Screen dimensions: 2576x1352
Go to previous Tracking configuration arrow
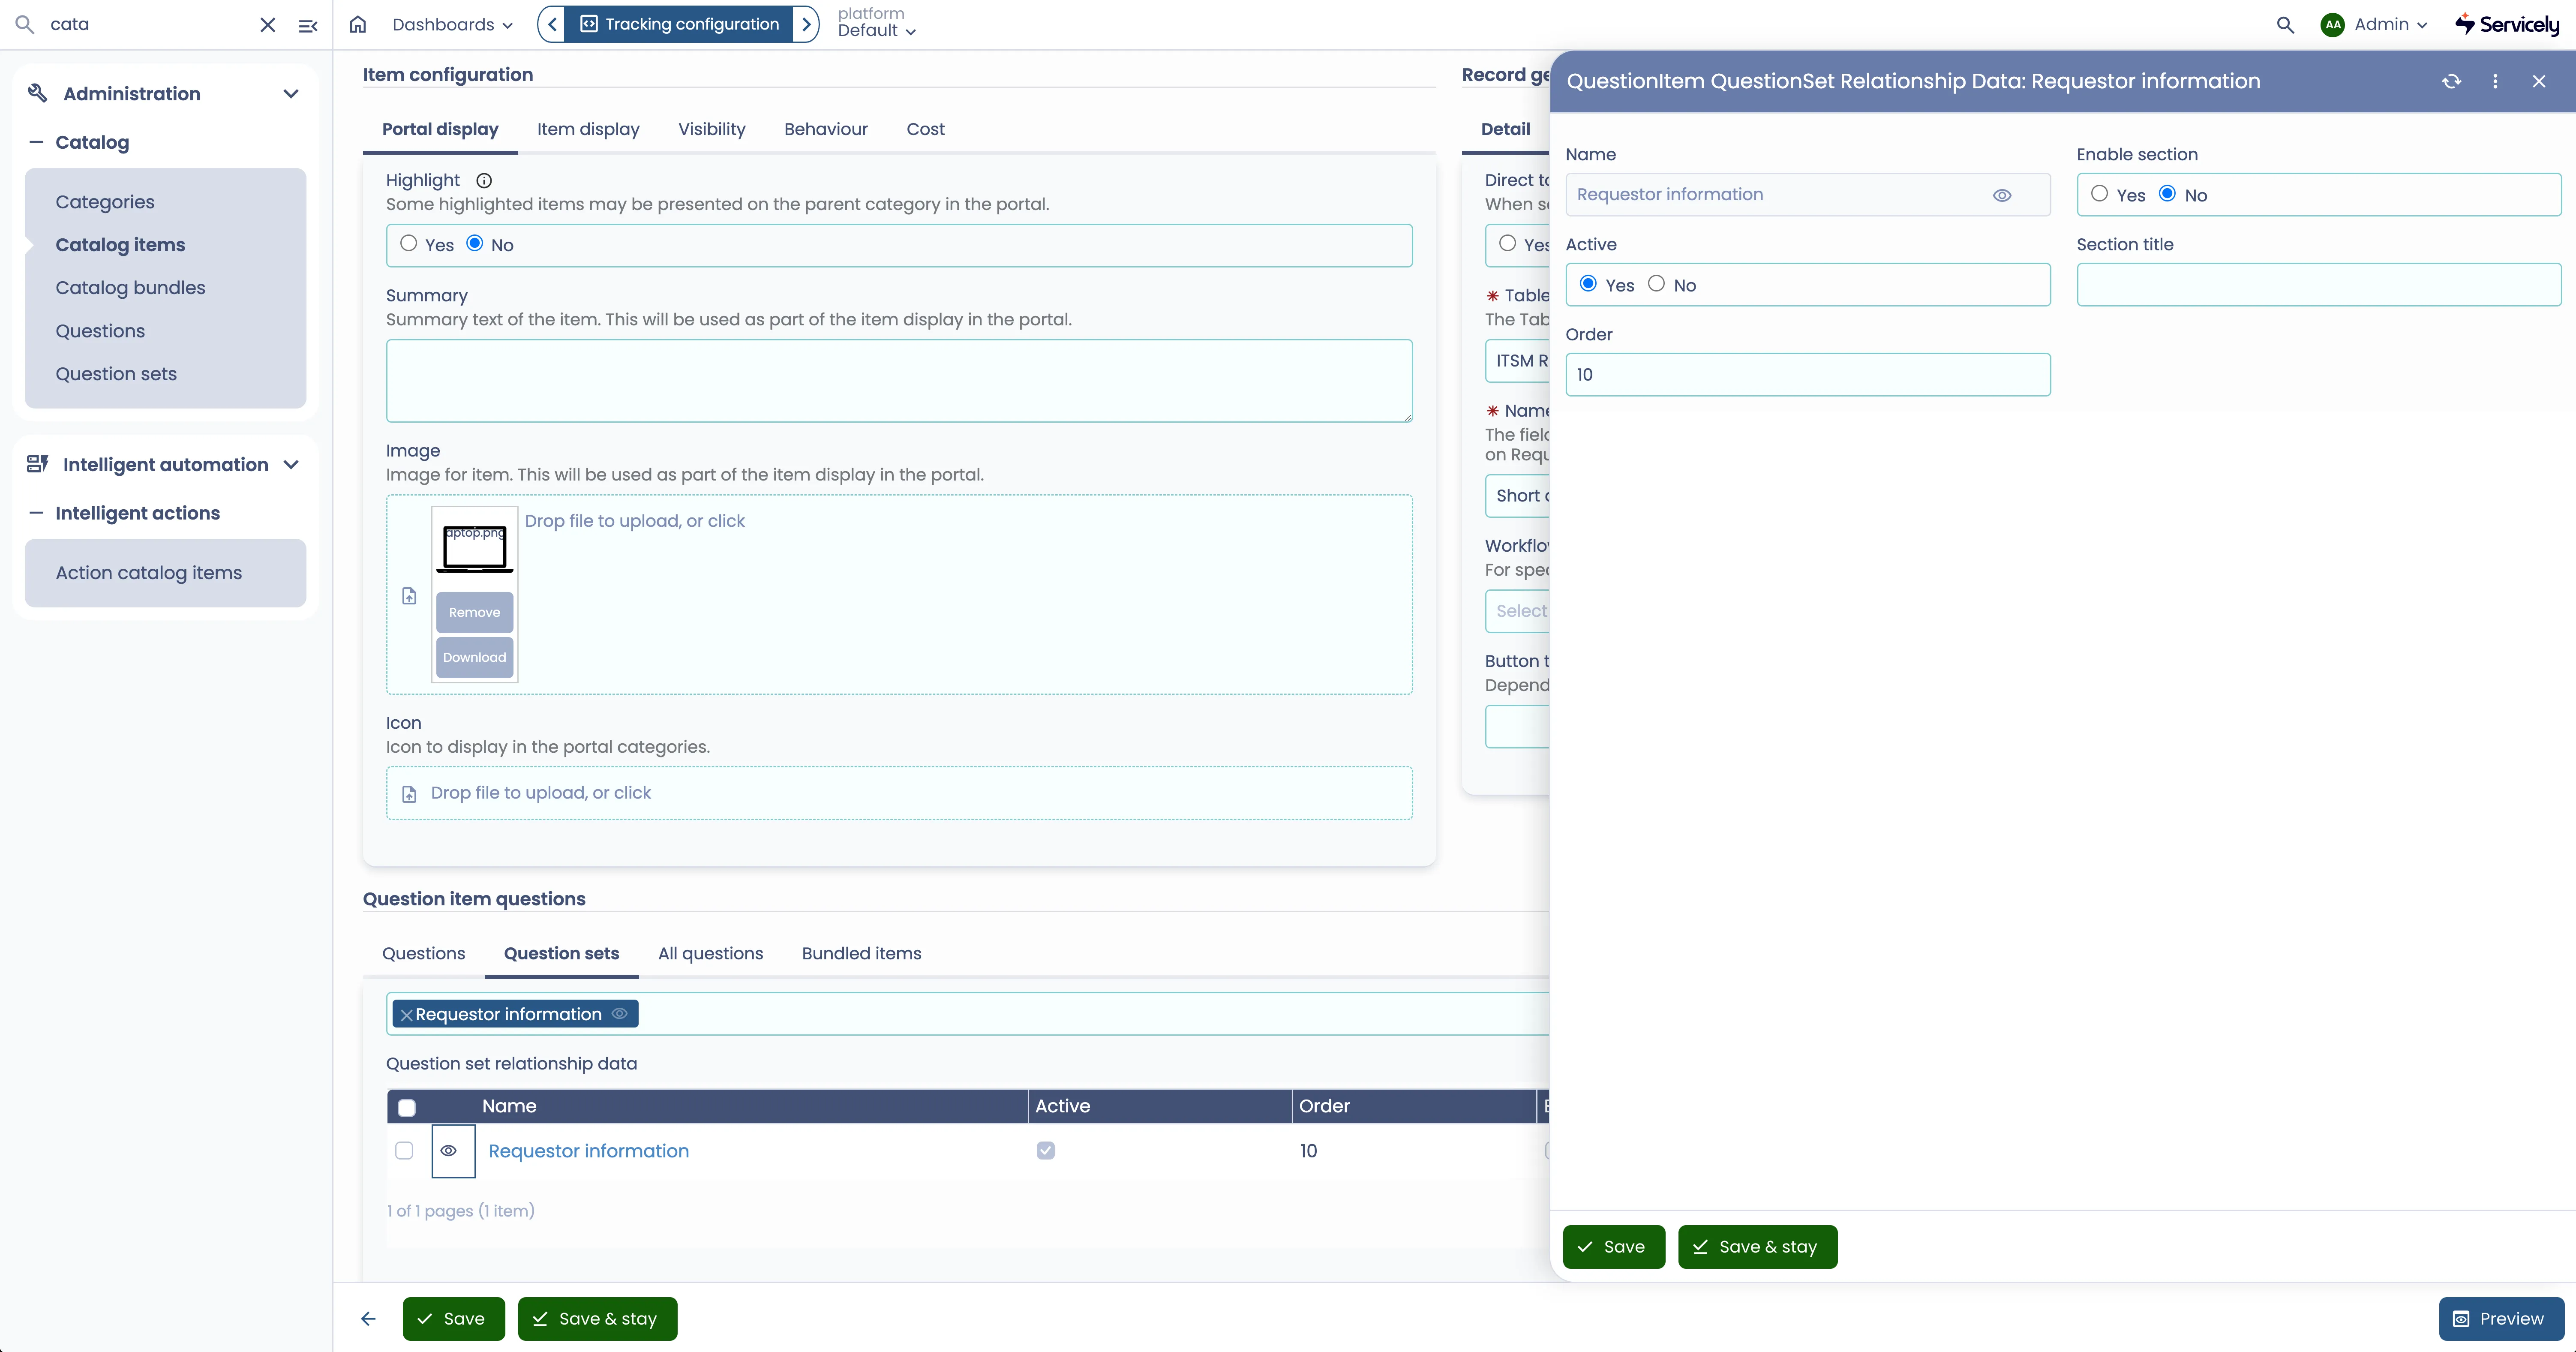[x=552, y=24]
